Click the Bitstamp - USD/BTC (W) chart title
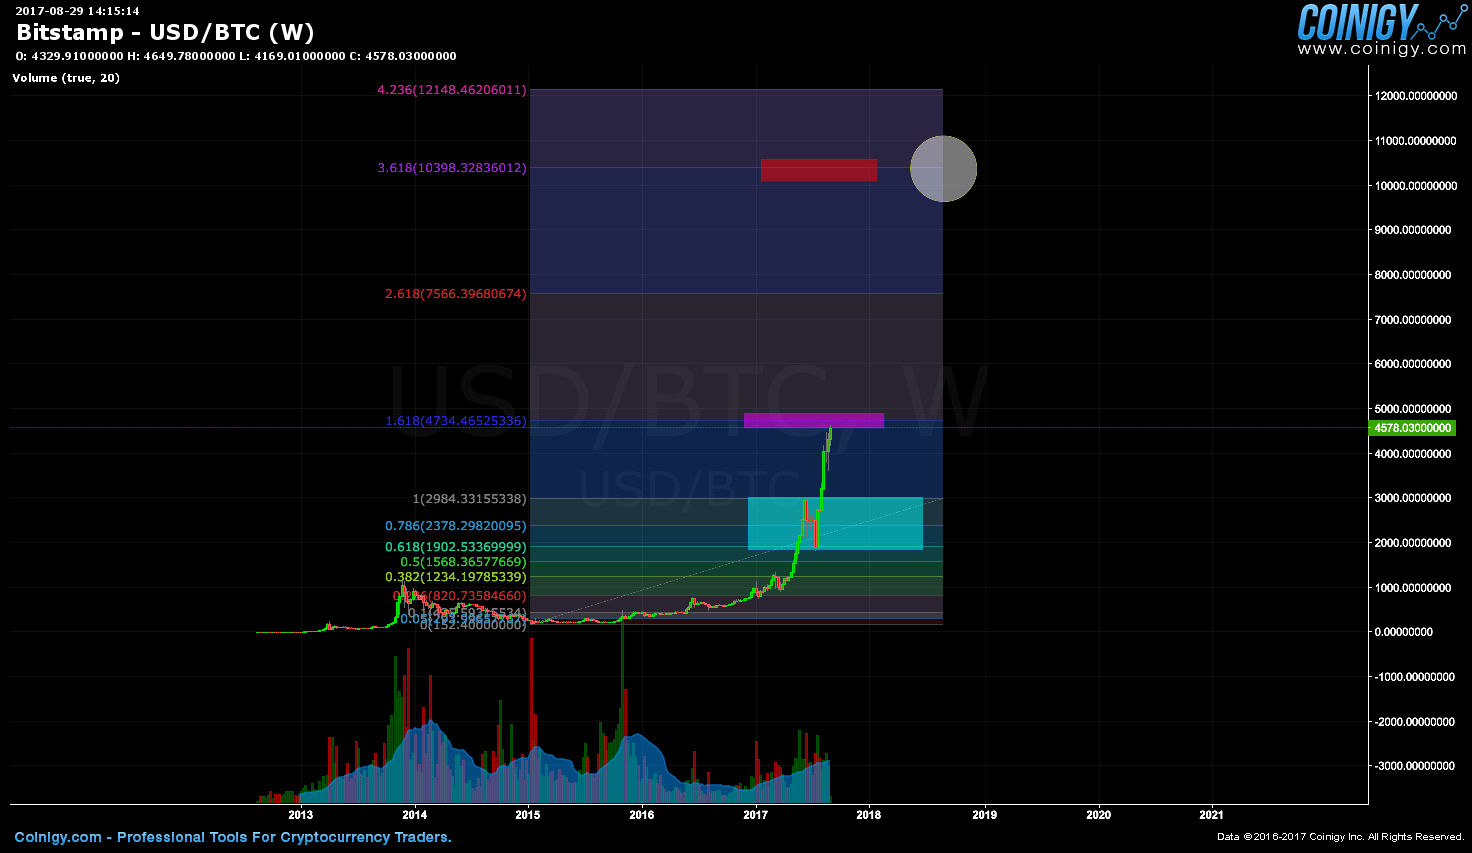1472x853 pixels. tap(165, 32)
